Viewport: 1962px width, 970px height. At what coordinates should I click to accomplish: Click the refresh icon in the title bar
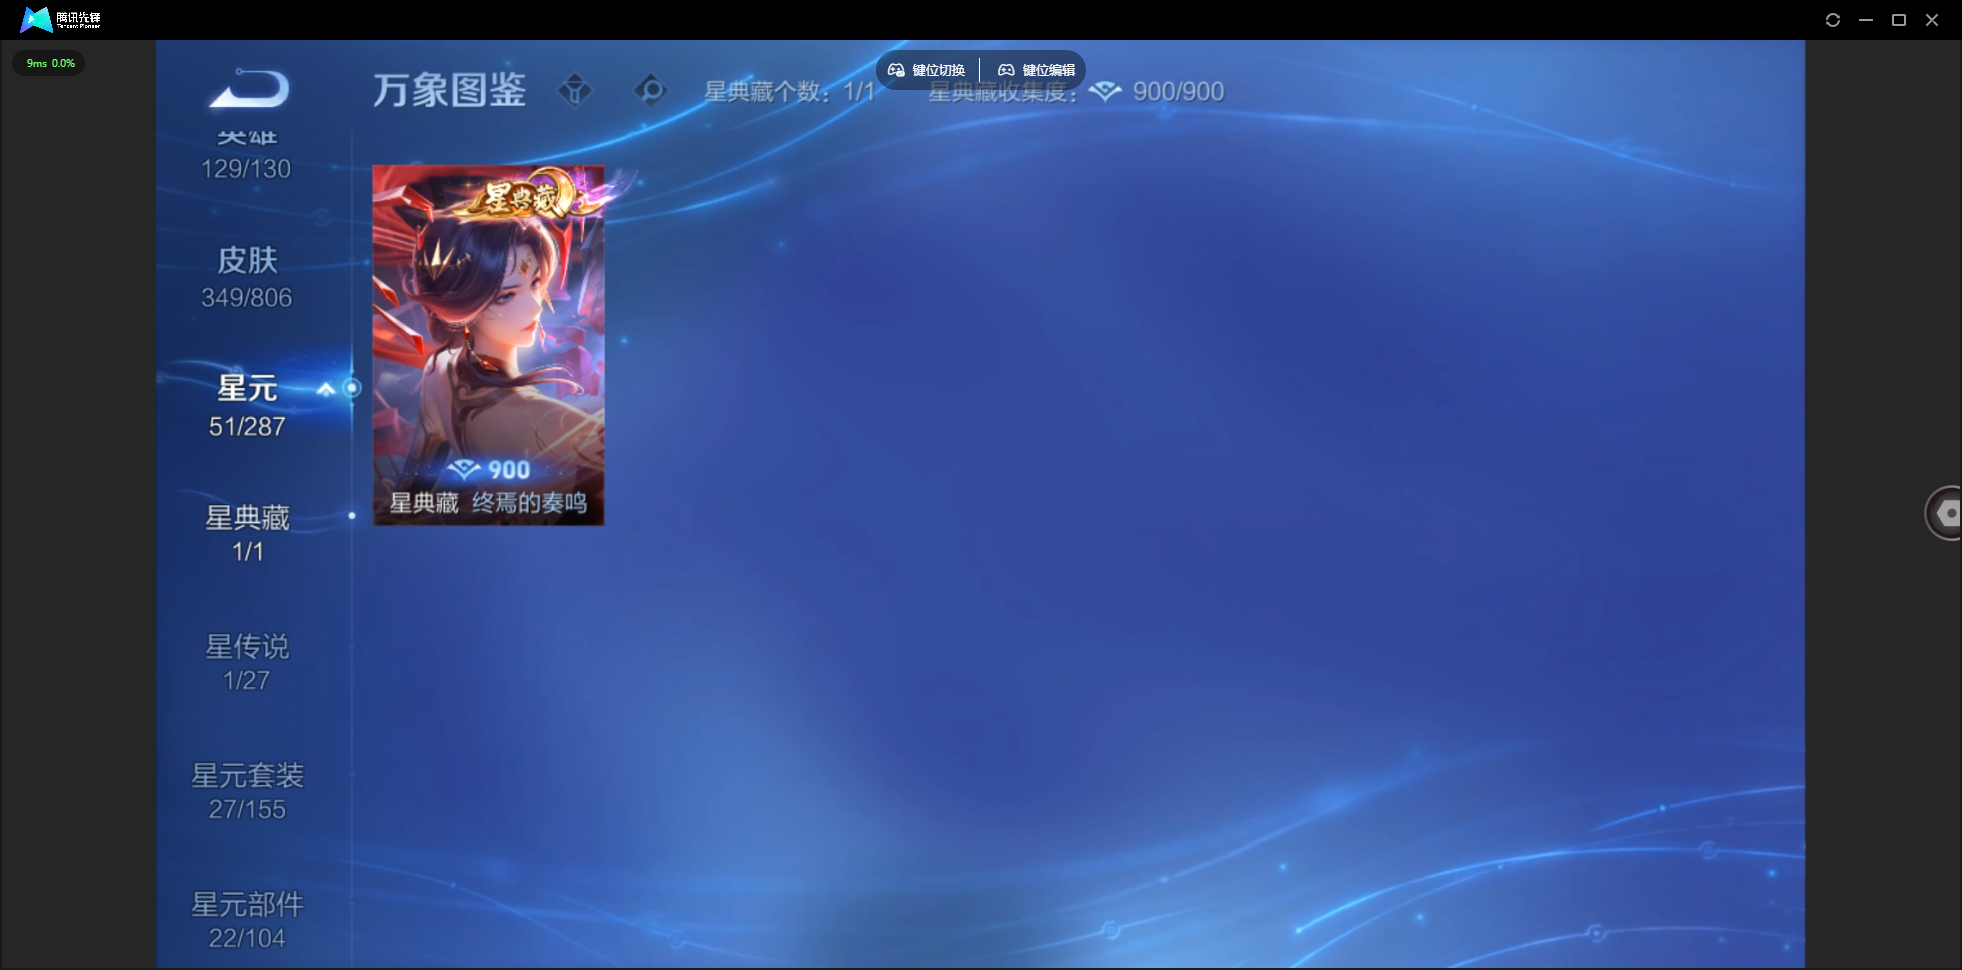(1833, 20)
